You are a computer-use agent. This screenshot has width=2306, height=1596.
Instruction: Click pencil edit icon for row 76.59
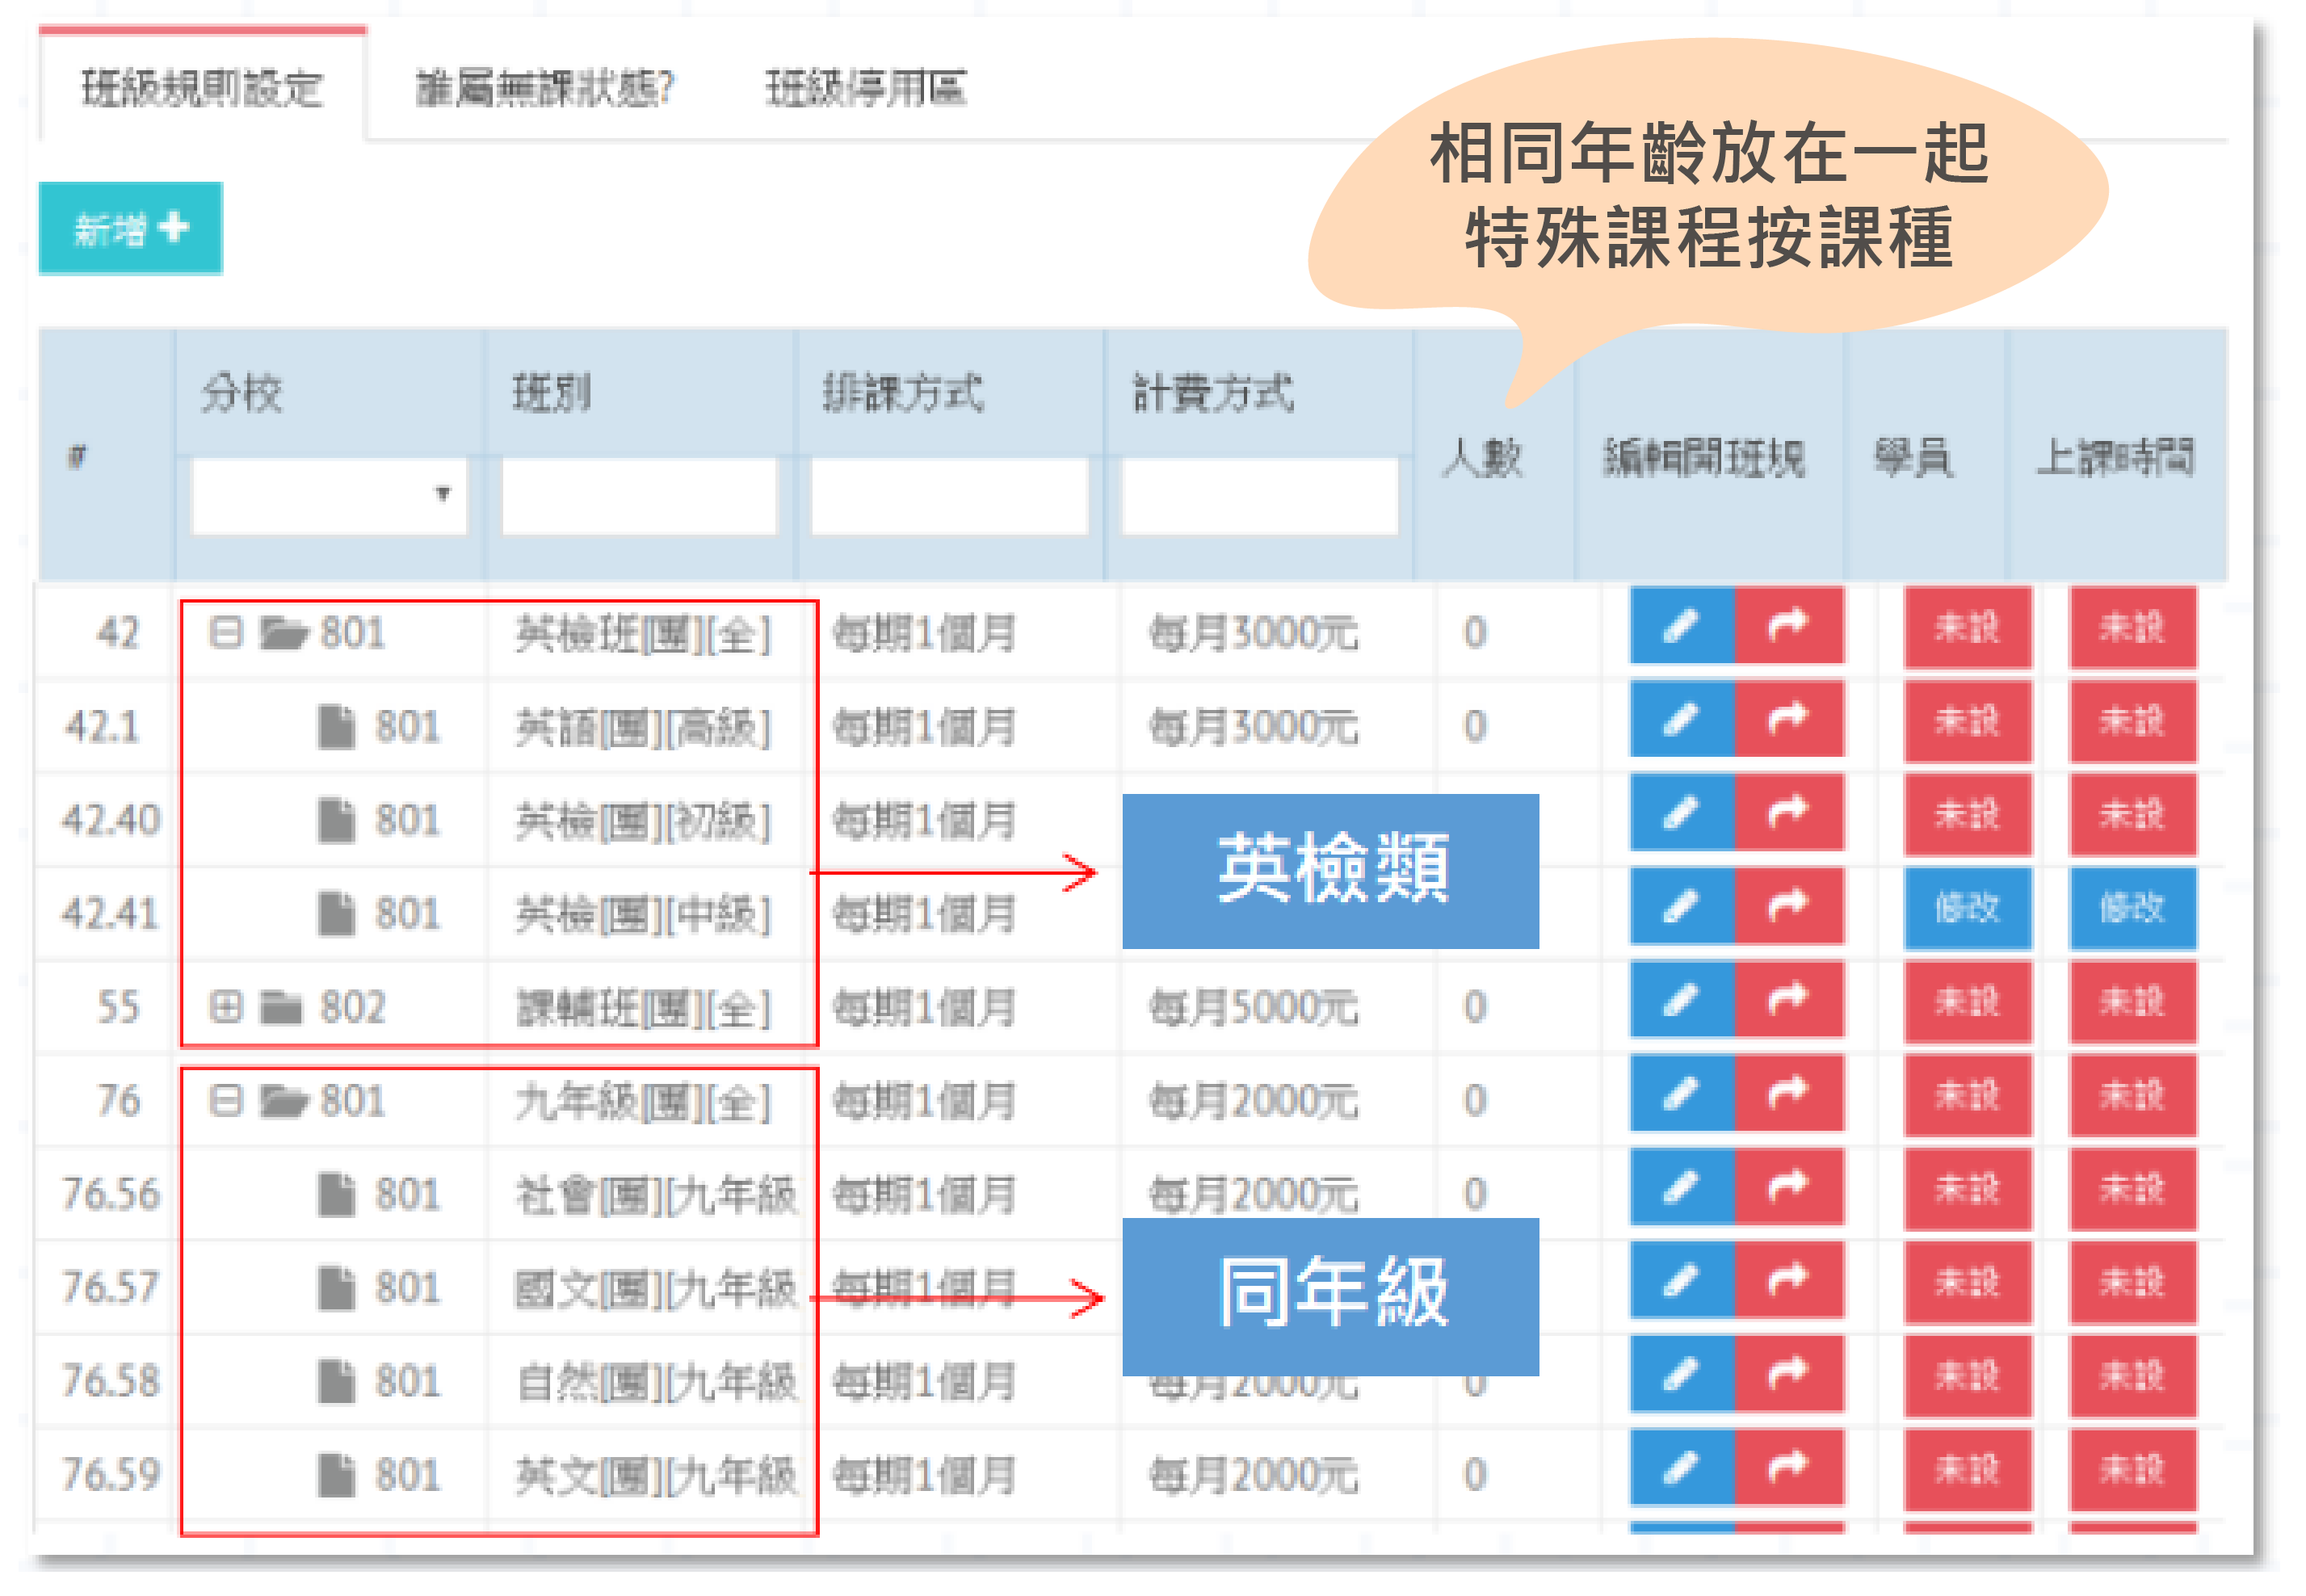click(1680, 1468)
